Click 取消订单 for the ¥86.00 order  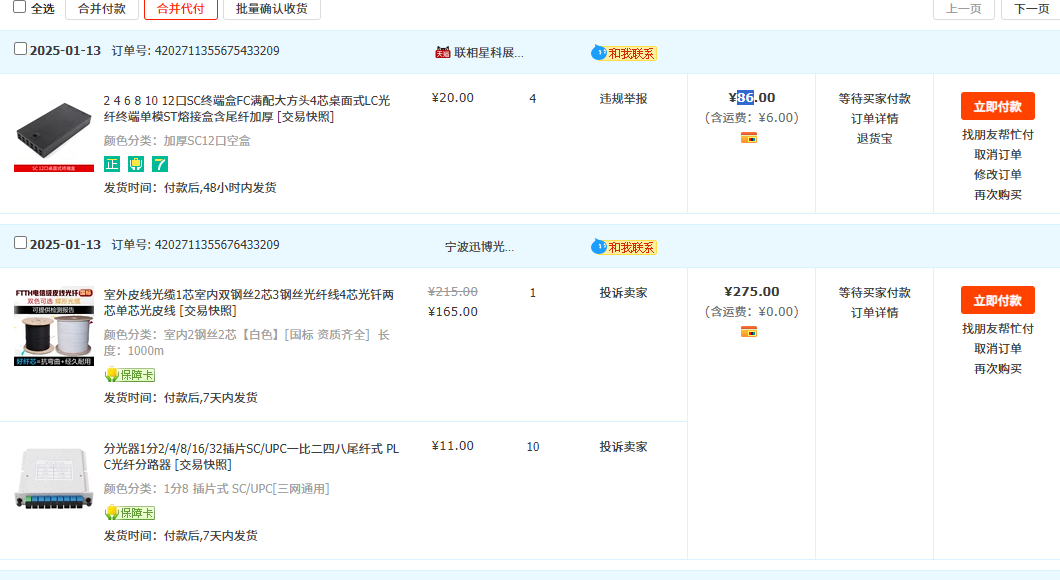click(x=997, y=155)
